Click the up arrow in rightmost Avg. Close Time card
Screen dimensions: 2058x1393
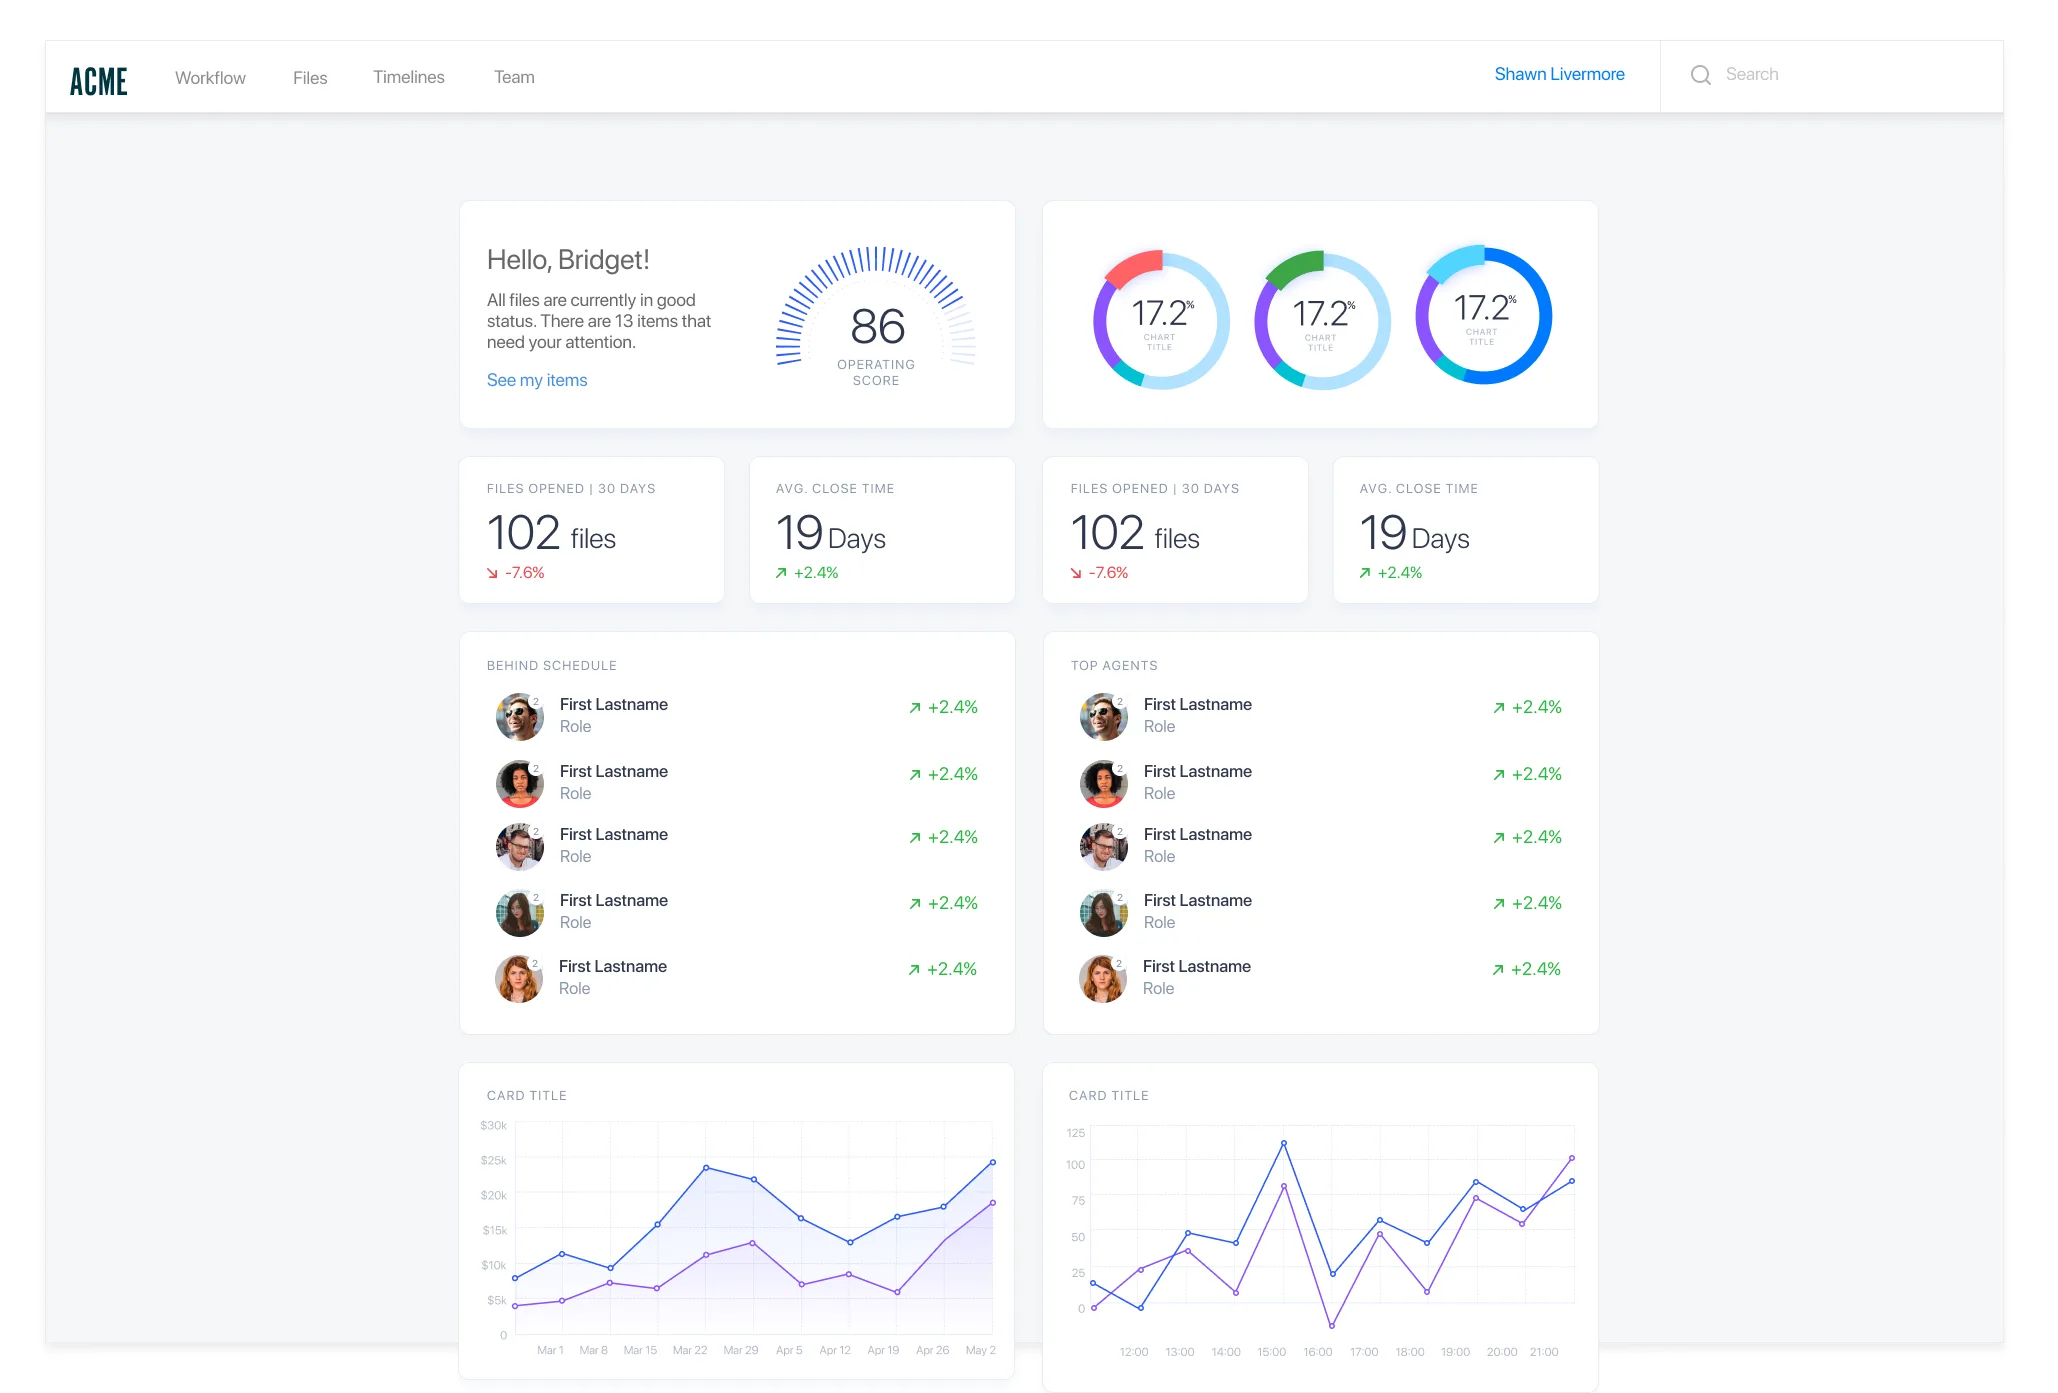point(1365,573)
